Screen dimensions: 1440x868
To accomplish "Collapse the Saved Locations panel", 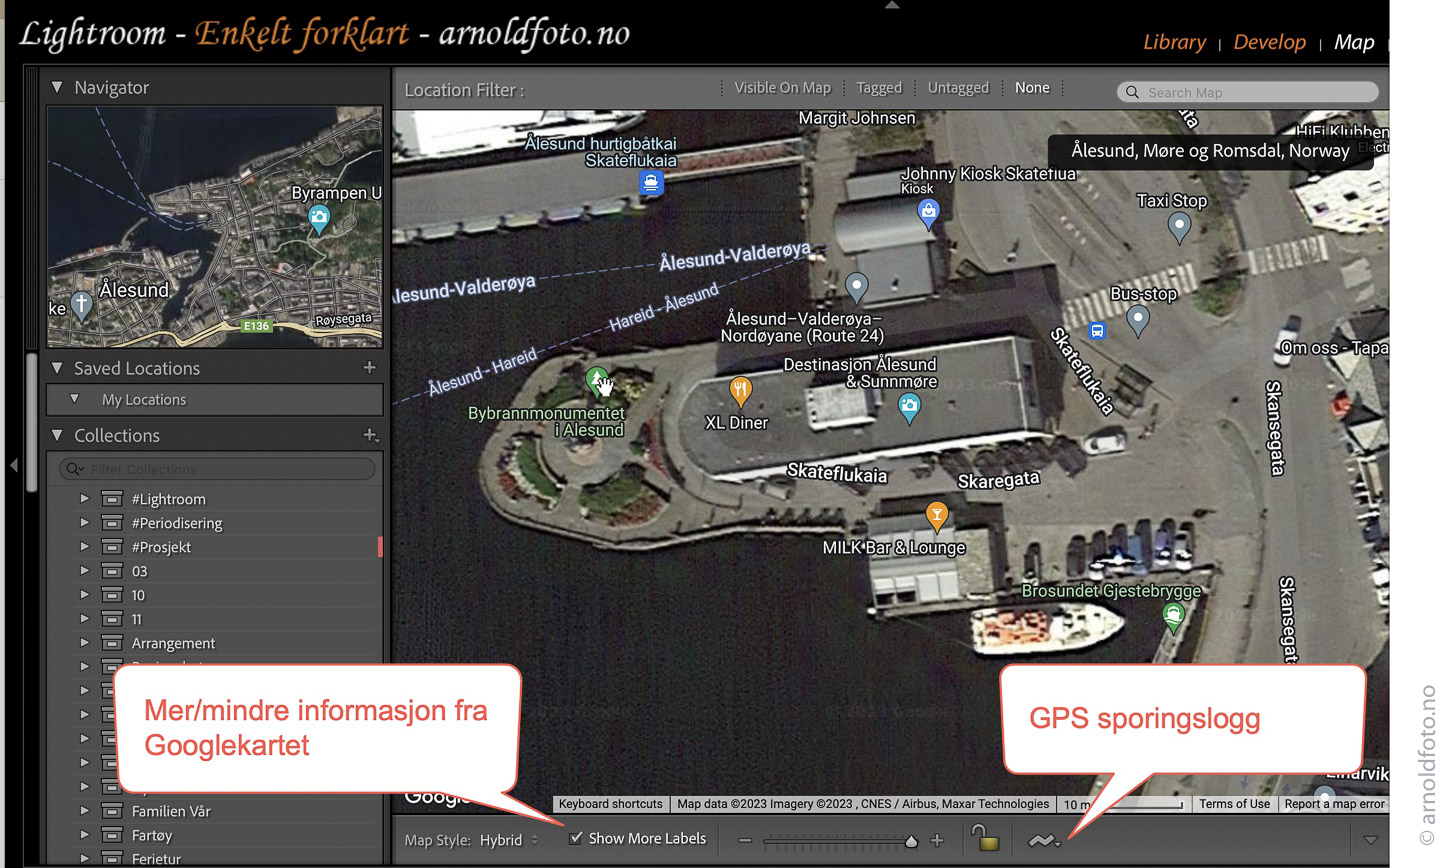I will click(x=57, y=368).
